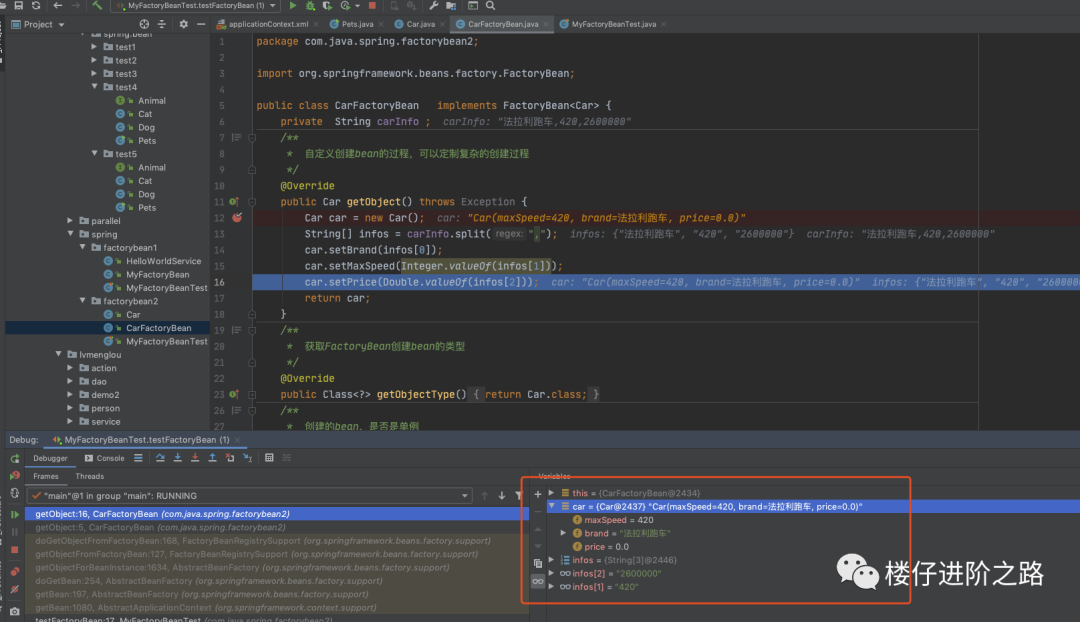Screen dimensions: 1080x622
Task: Click the Debug bug icon in toolbar
Action: tap(310, 6)
